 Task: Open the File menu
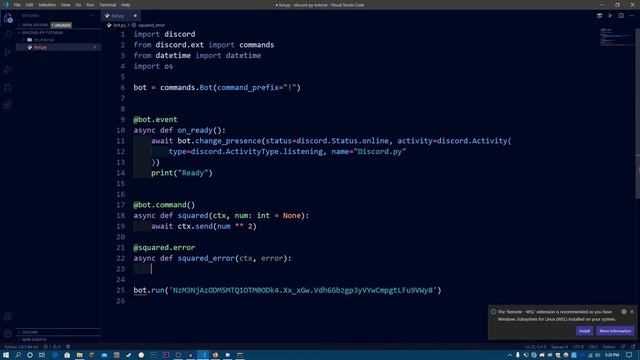pos(17,5)
